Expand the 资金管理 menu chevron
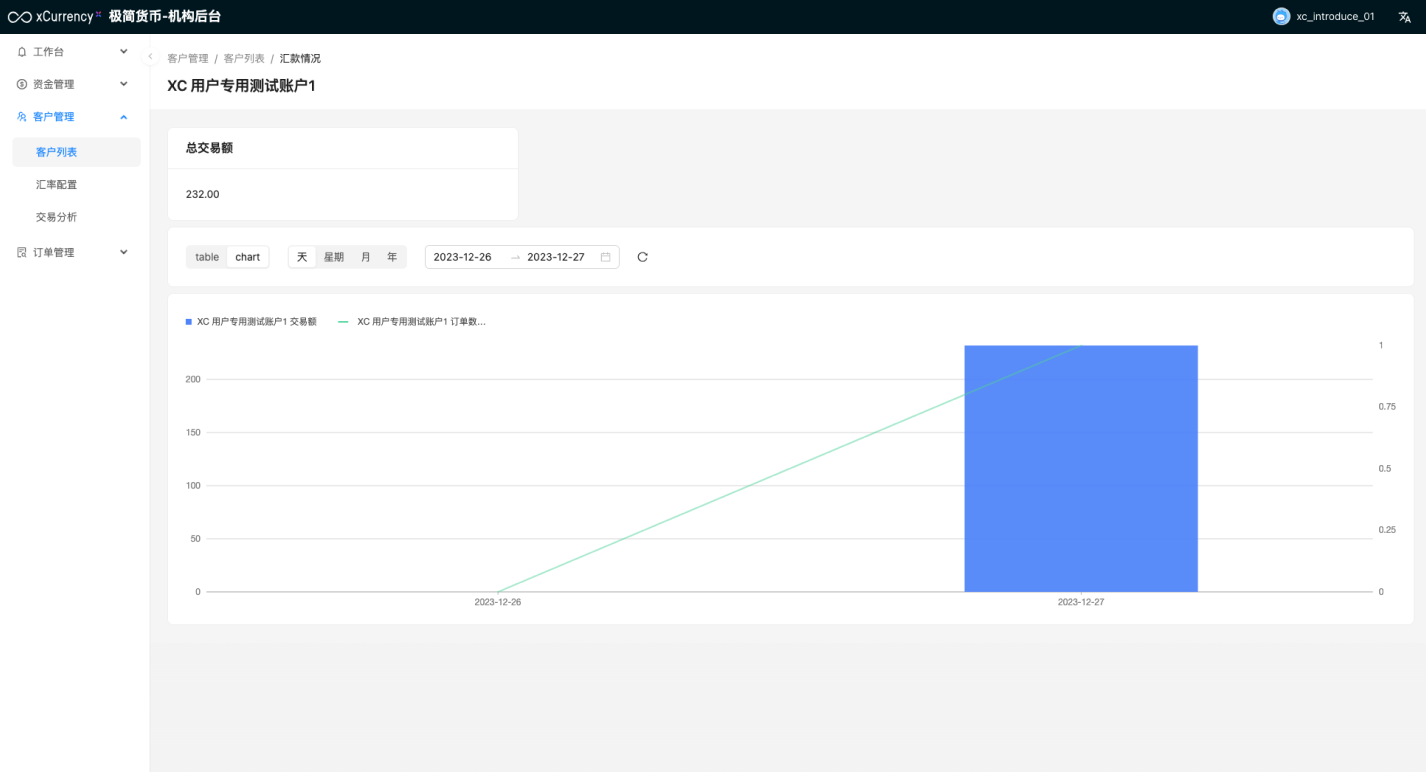 point(124,85)
